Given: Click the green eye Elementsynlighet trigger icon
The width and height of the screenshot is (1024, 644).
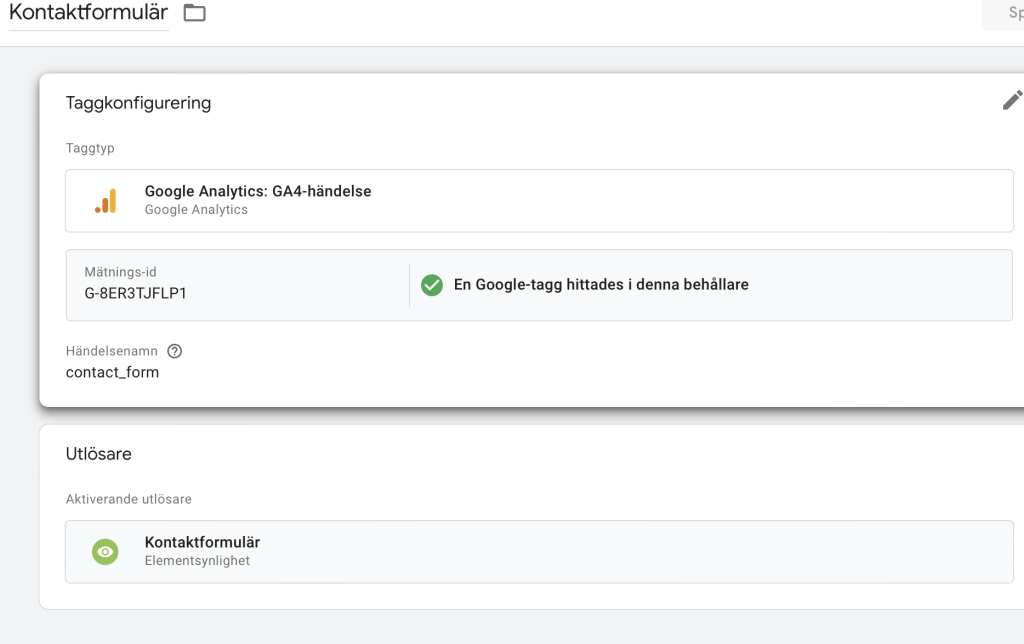Looking at the screenshot, I should tap(105, 552).
